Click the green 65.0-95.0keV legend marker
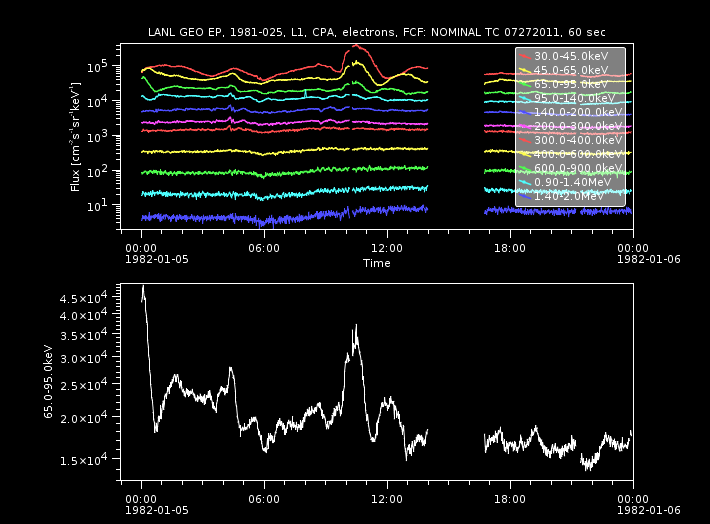 526,85
